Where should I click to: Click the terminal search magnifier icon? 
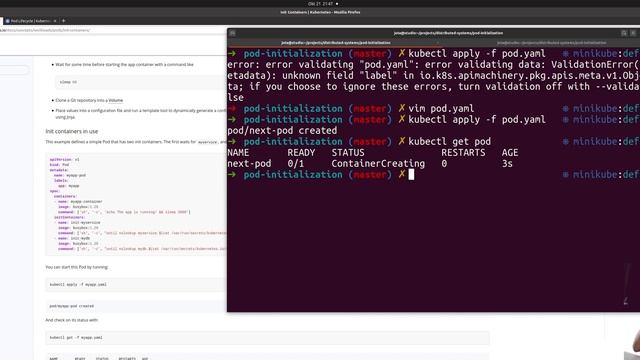(624, 33)
